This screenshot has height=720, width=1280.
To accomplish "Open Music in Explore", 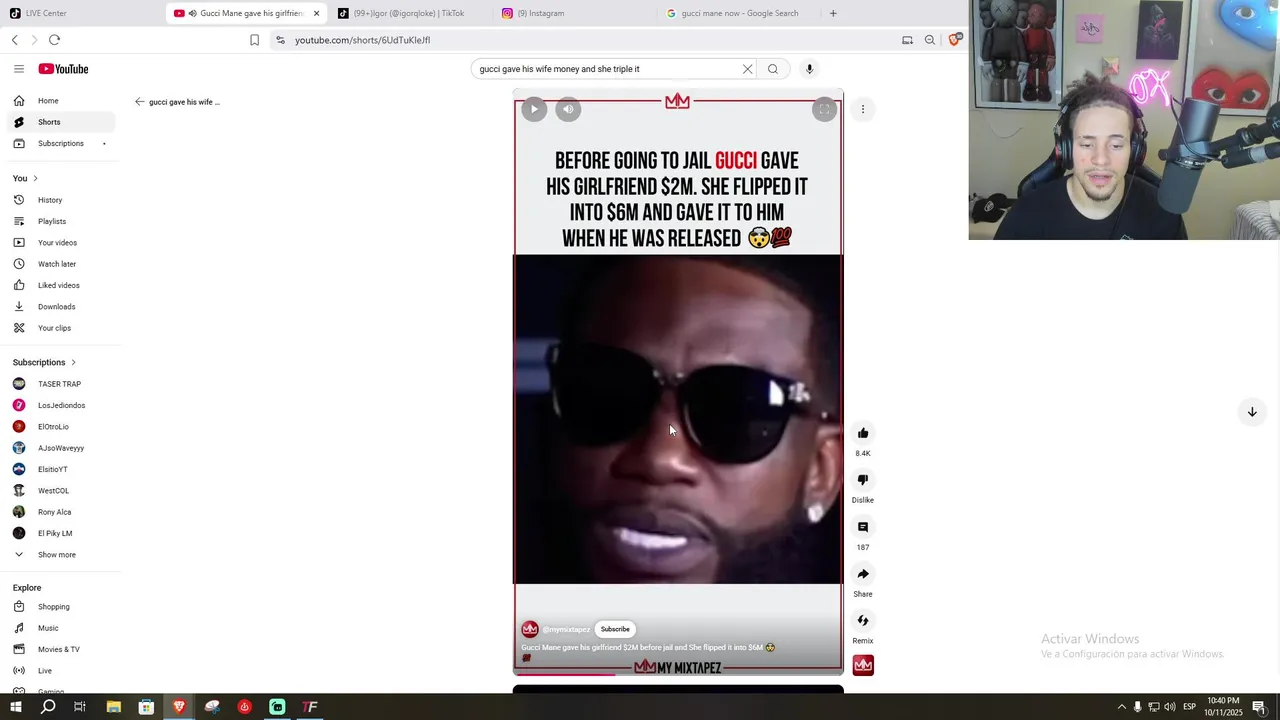I will coord(61,628).
